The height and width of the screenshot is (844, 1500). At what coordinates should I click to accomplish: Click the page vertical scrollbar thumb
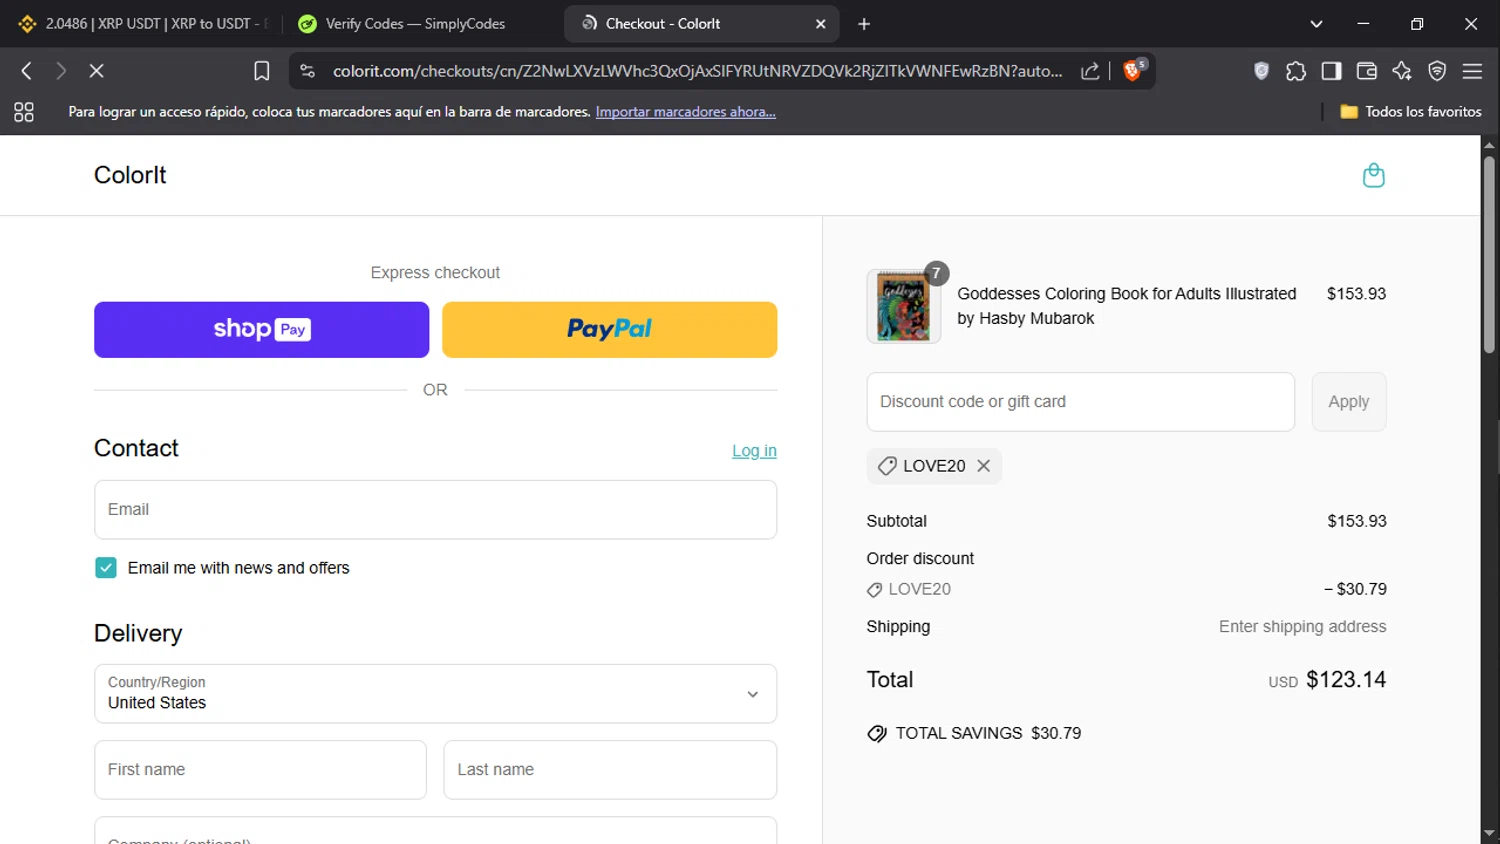(x=1489, y=254)
